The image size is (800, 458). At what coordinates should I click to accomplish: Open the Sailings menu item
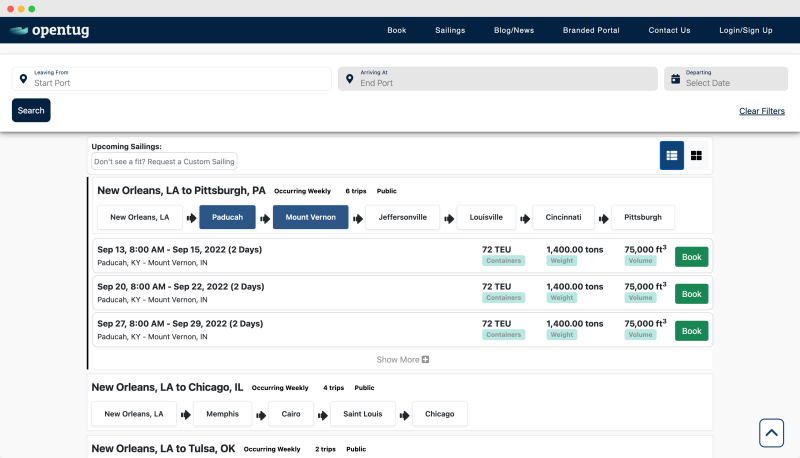pos(450,30)
